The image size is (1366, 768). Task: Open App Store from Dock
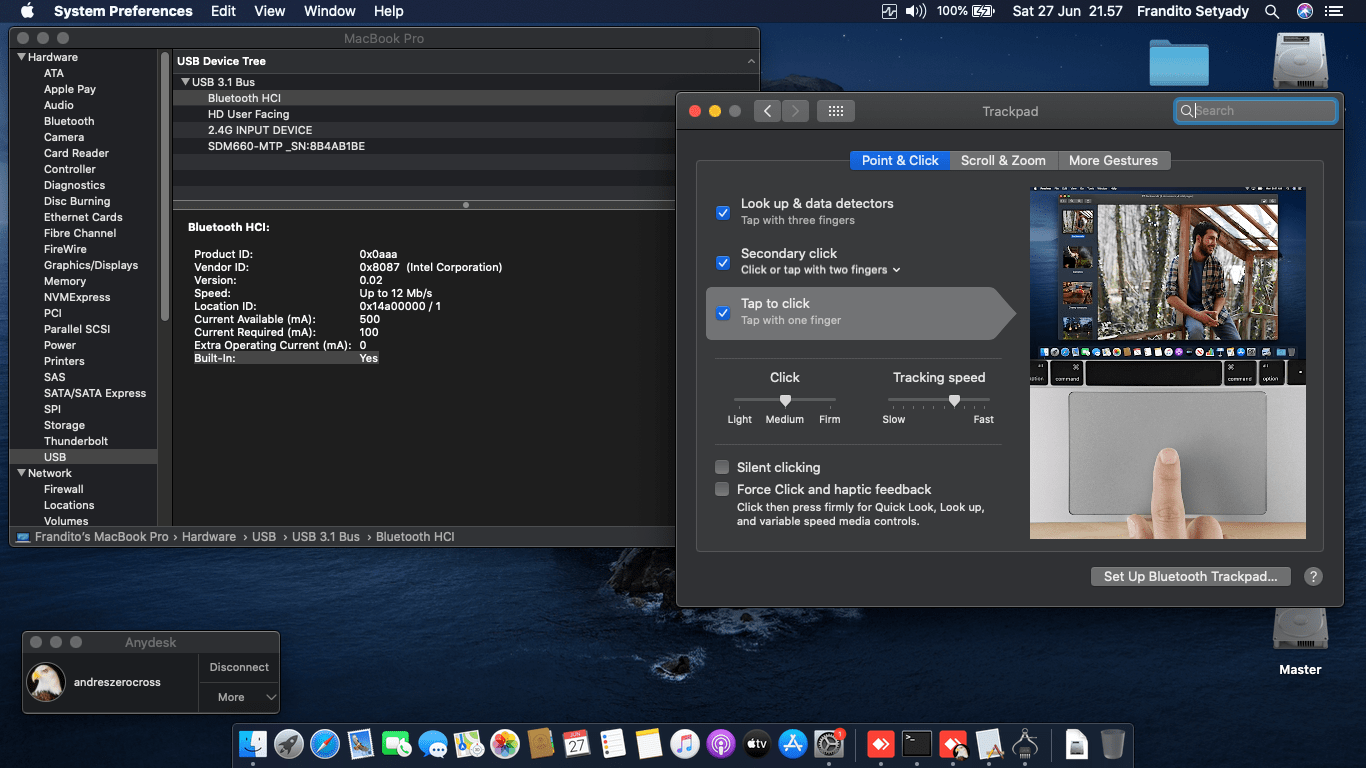coord(793,744)
